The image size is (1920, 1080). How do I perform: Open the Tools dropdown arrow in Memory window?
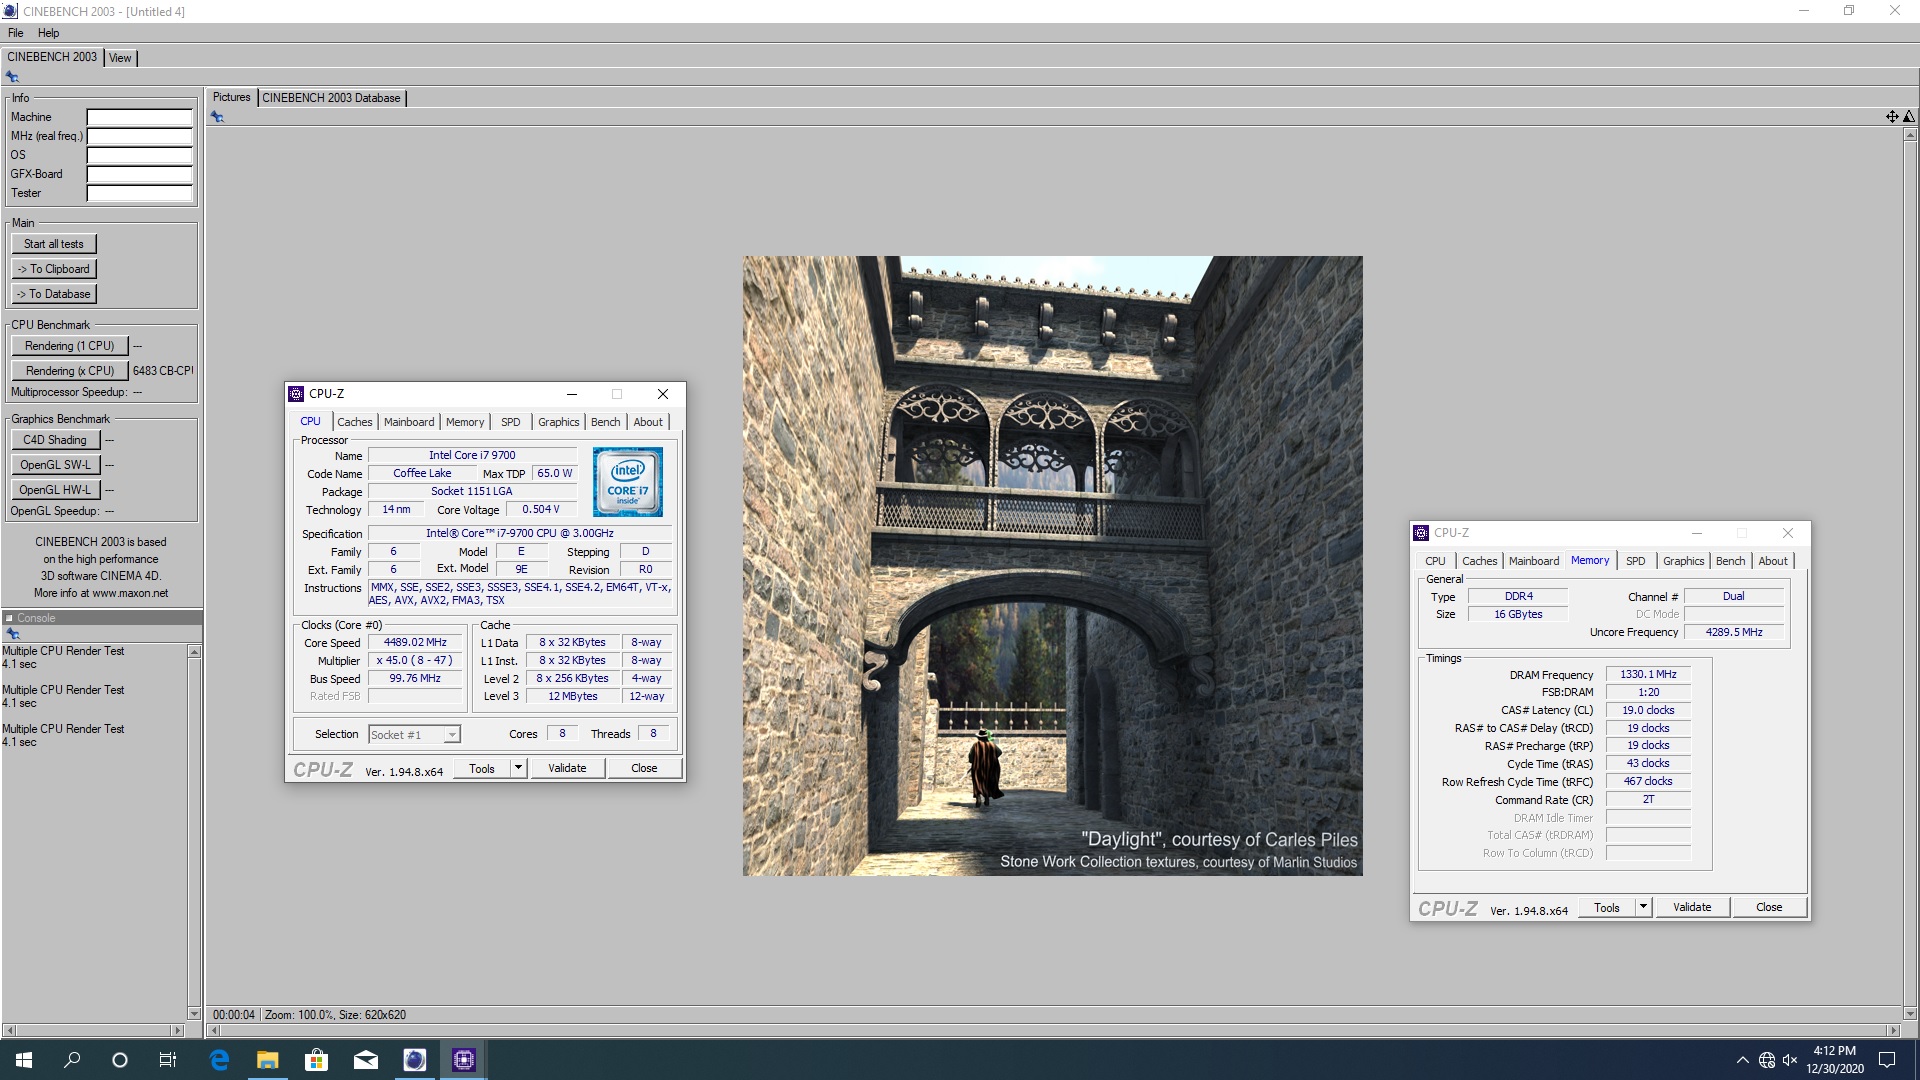tap(1643, 907)
